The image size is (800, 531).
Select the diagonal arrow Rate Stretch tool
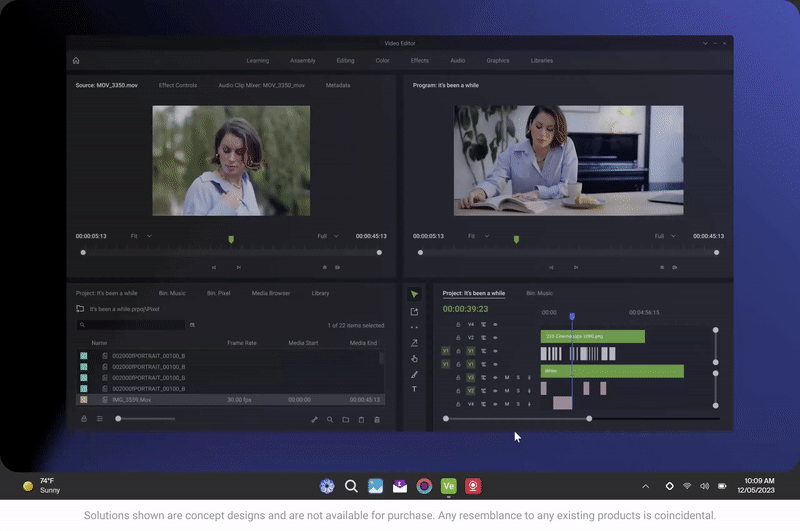[x=414, y=343]
